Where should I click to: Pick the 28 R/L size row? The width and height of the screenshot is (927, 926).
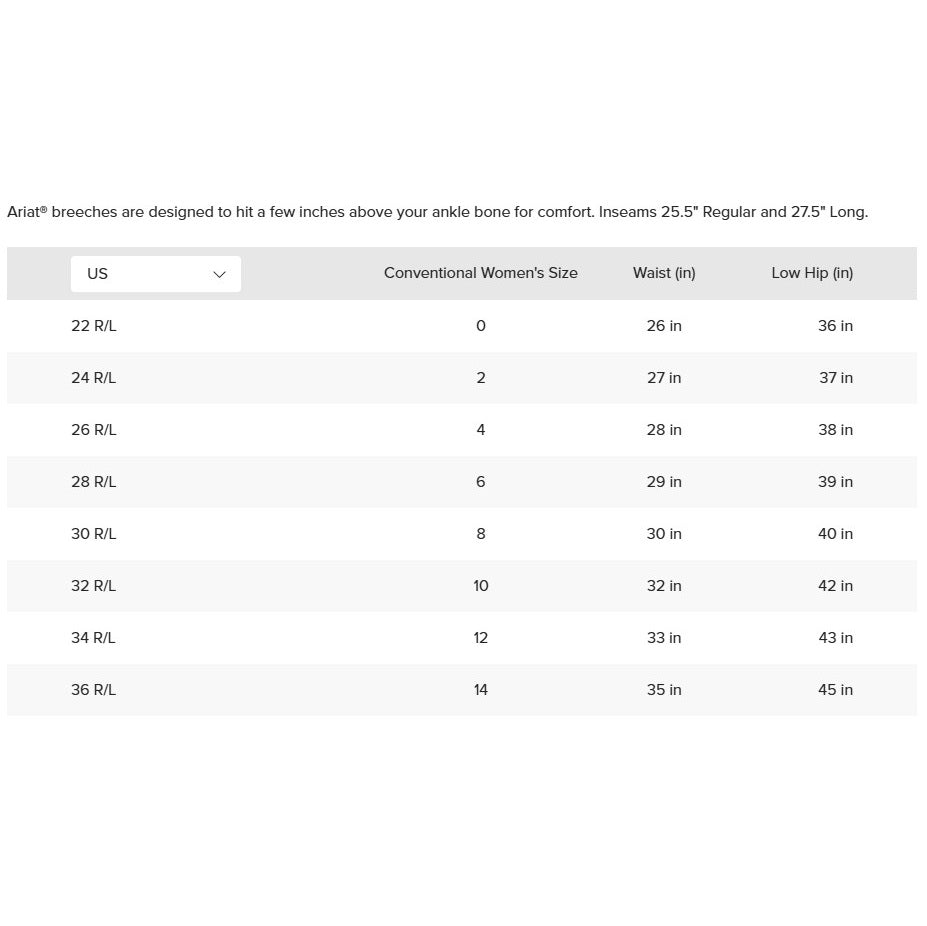(x=462, y=482)
